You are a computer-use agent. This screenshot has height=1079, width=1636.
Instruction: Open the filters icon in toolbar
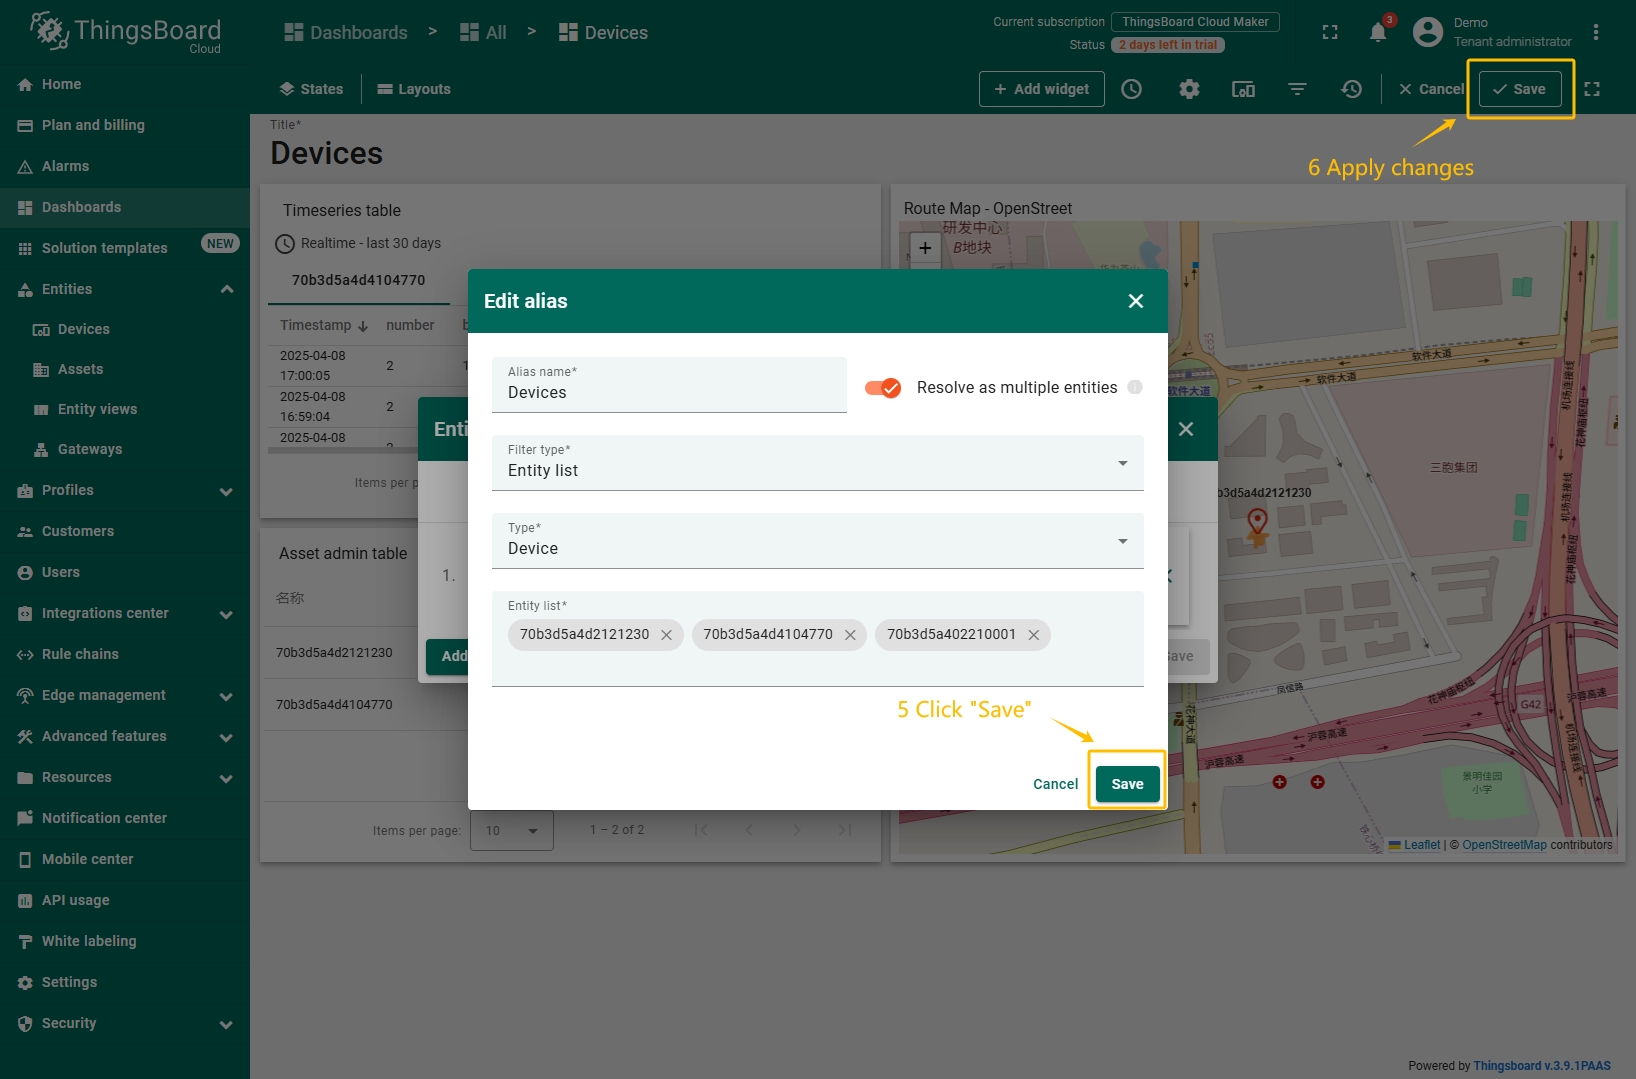1297,89
